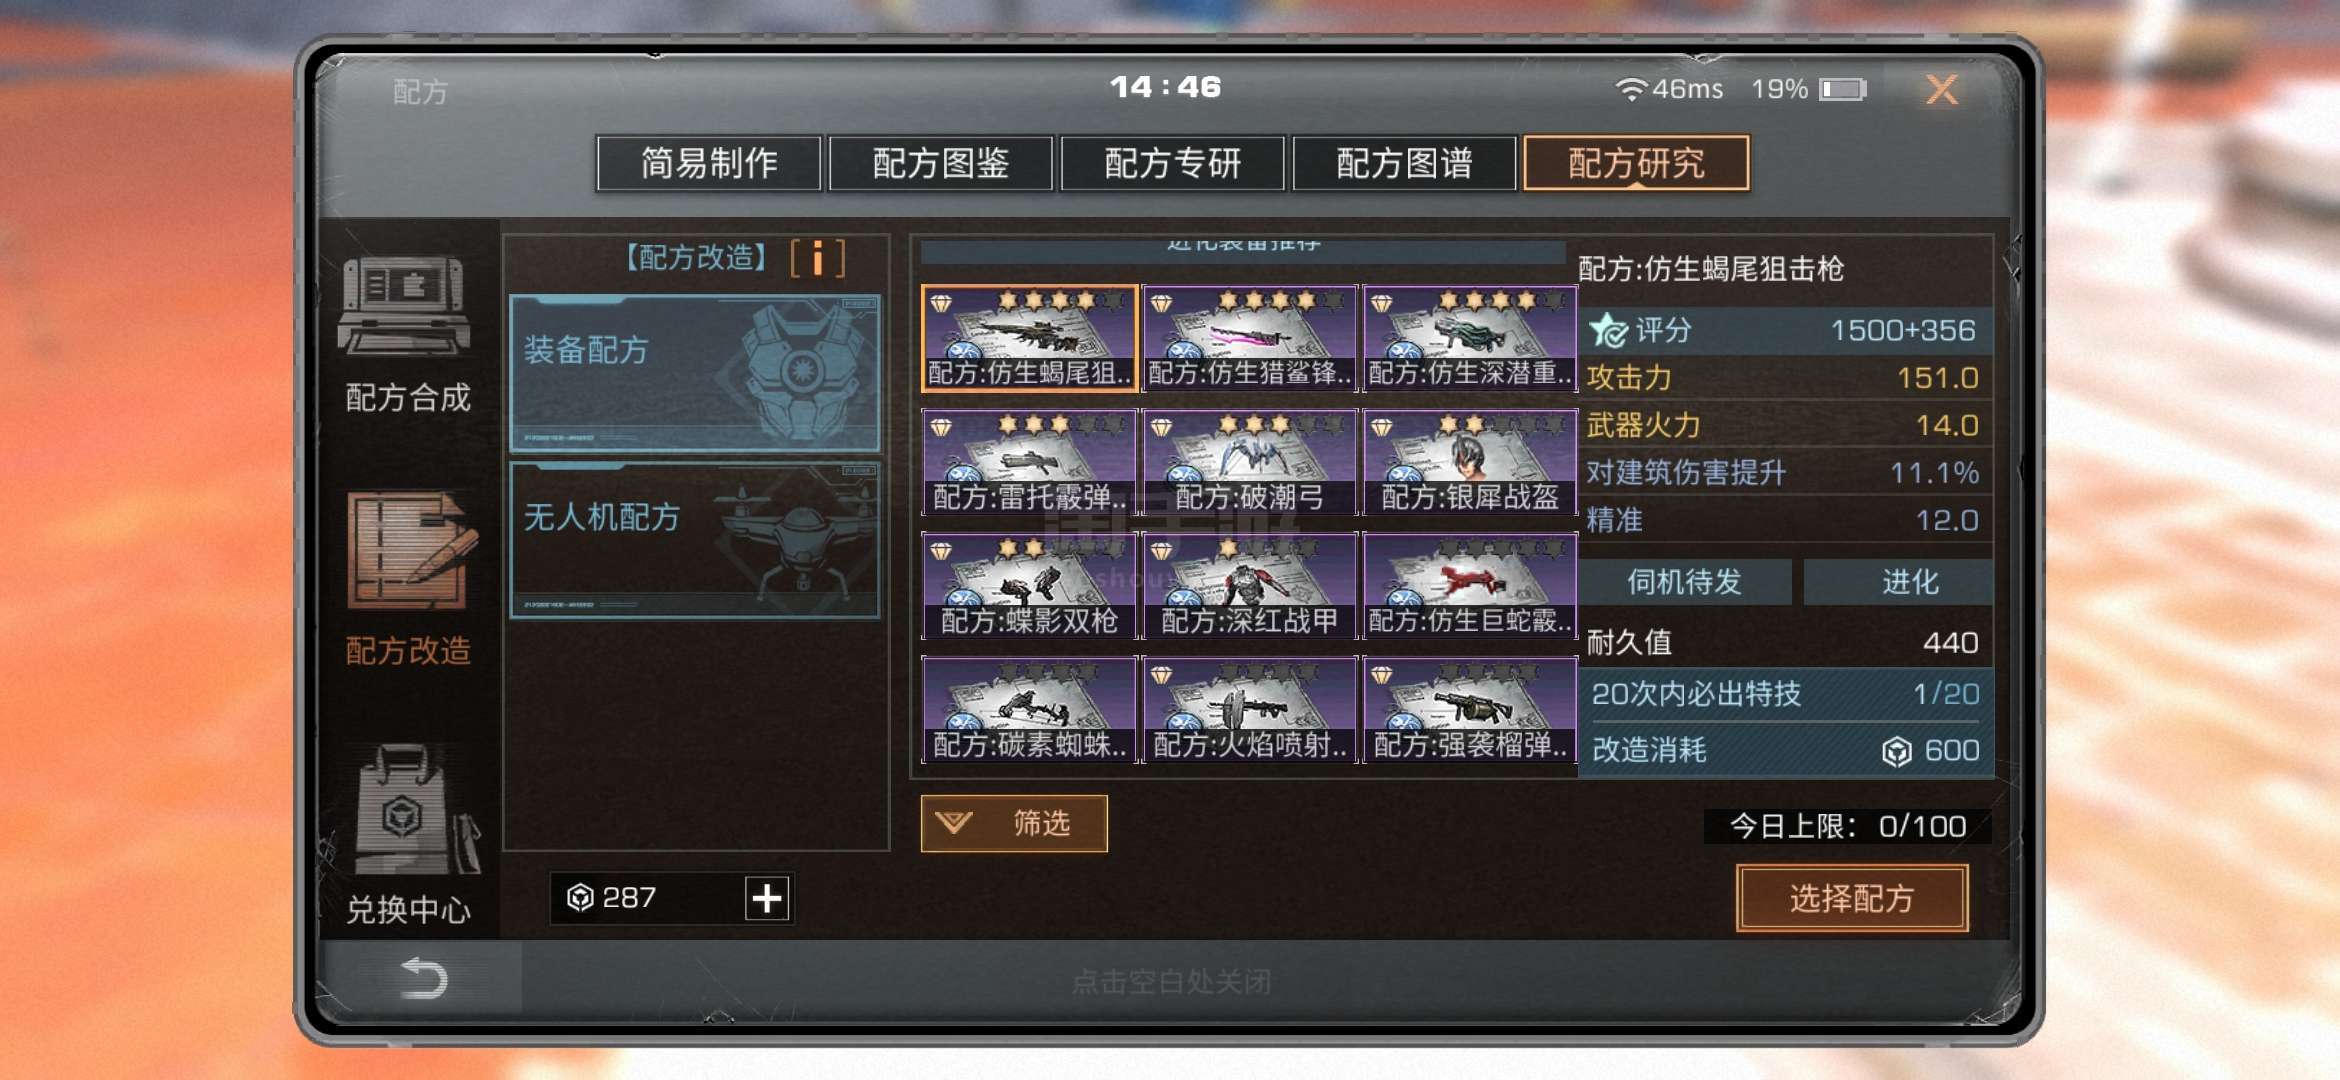The image size is (2340, 1080).
Task: Expand the 无人机配方 category
Action: [x=695, y=540]
